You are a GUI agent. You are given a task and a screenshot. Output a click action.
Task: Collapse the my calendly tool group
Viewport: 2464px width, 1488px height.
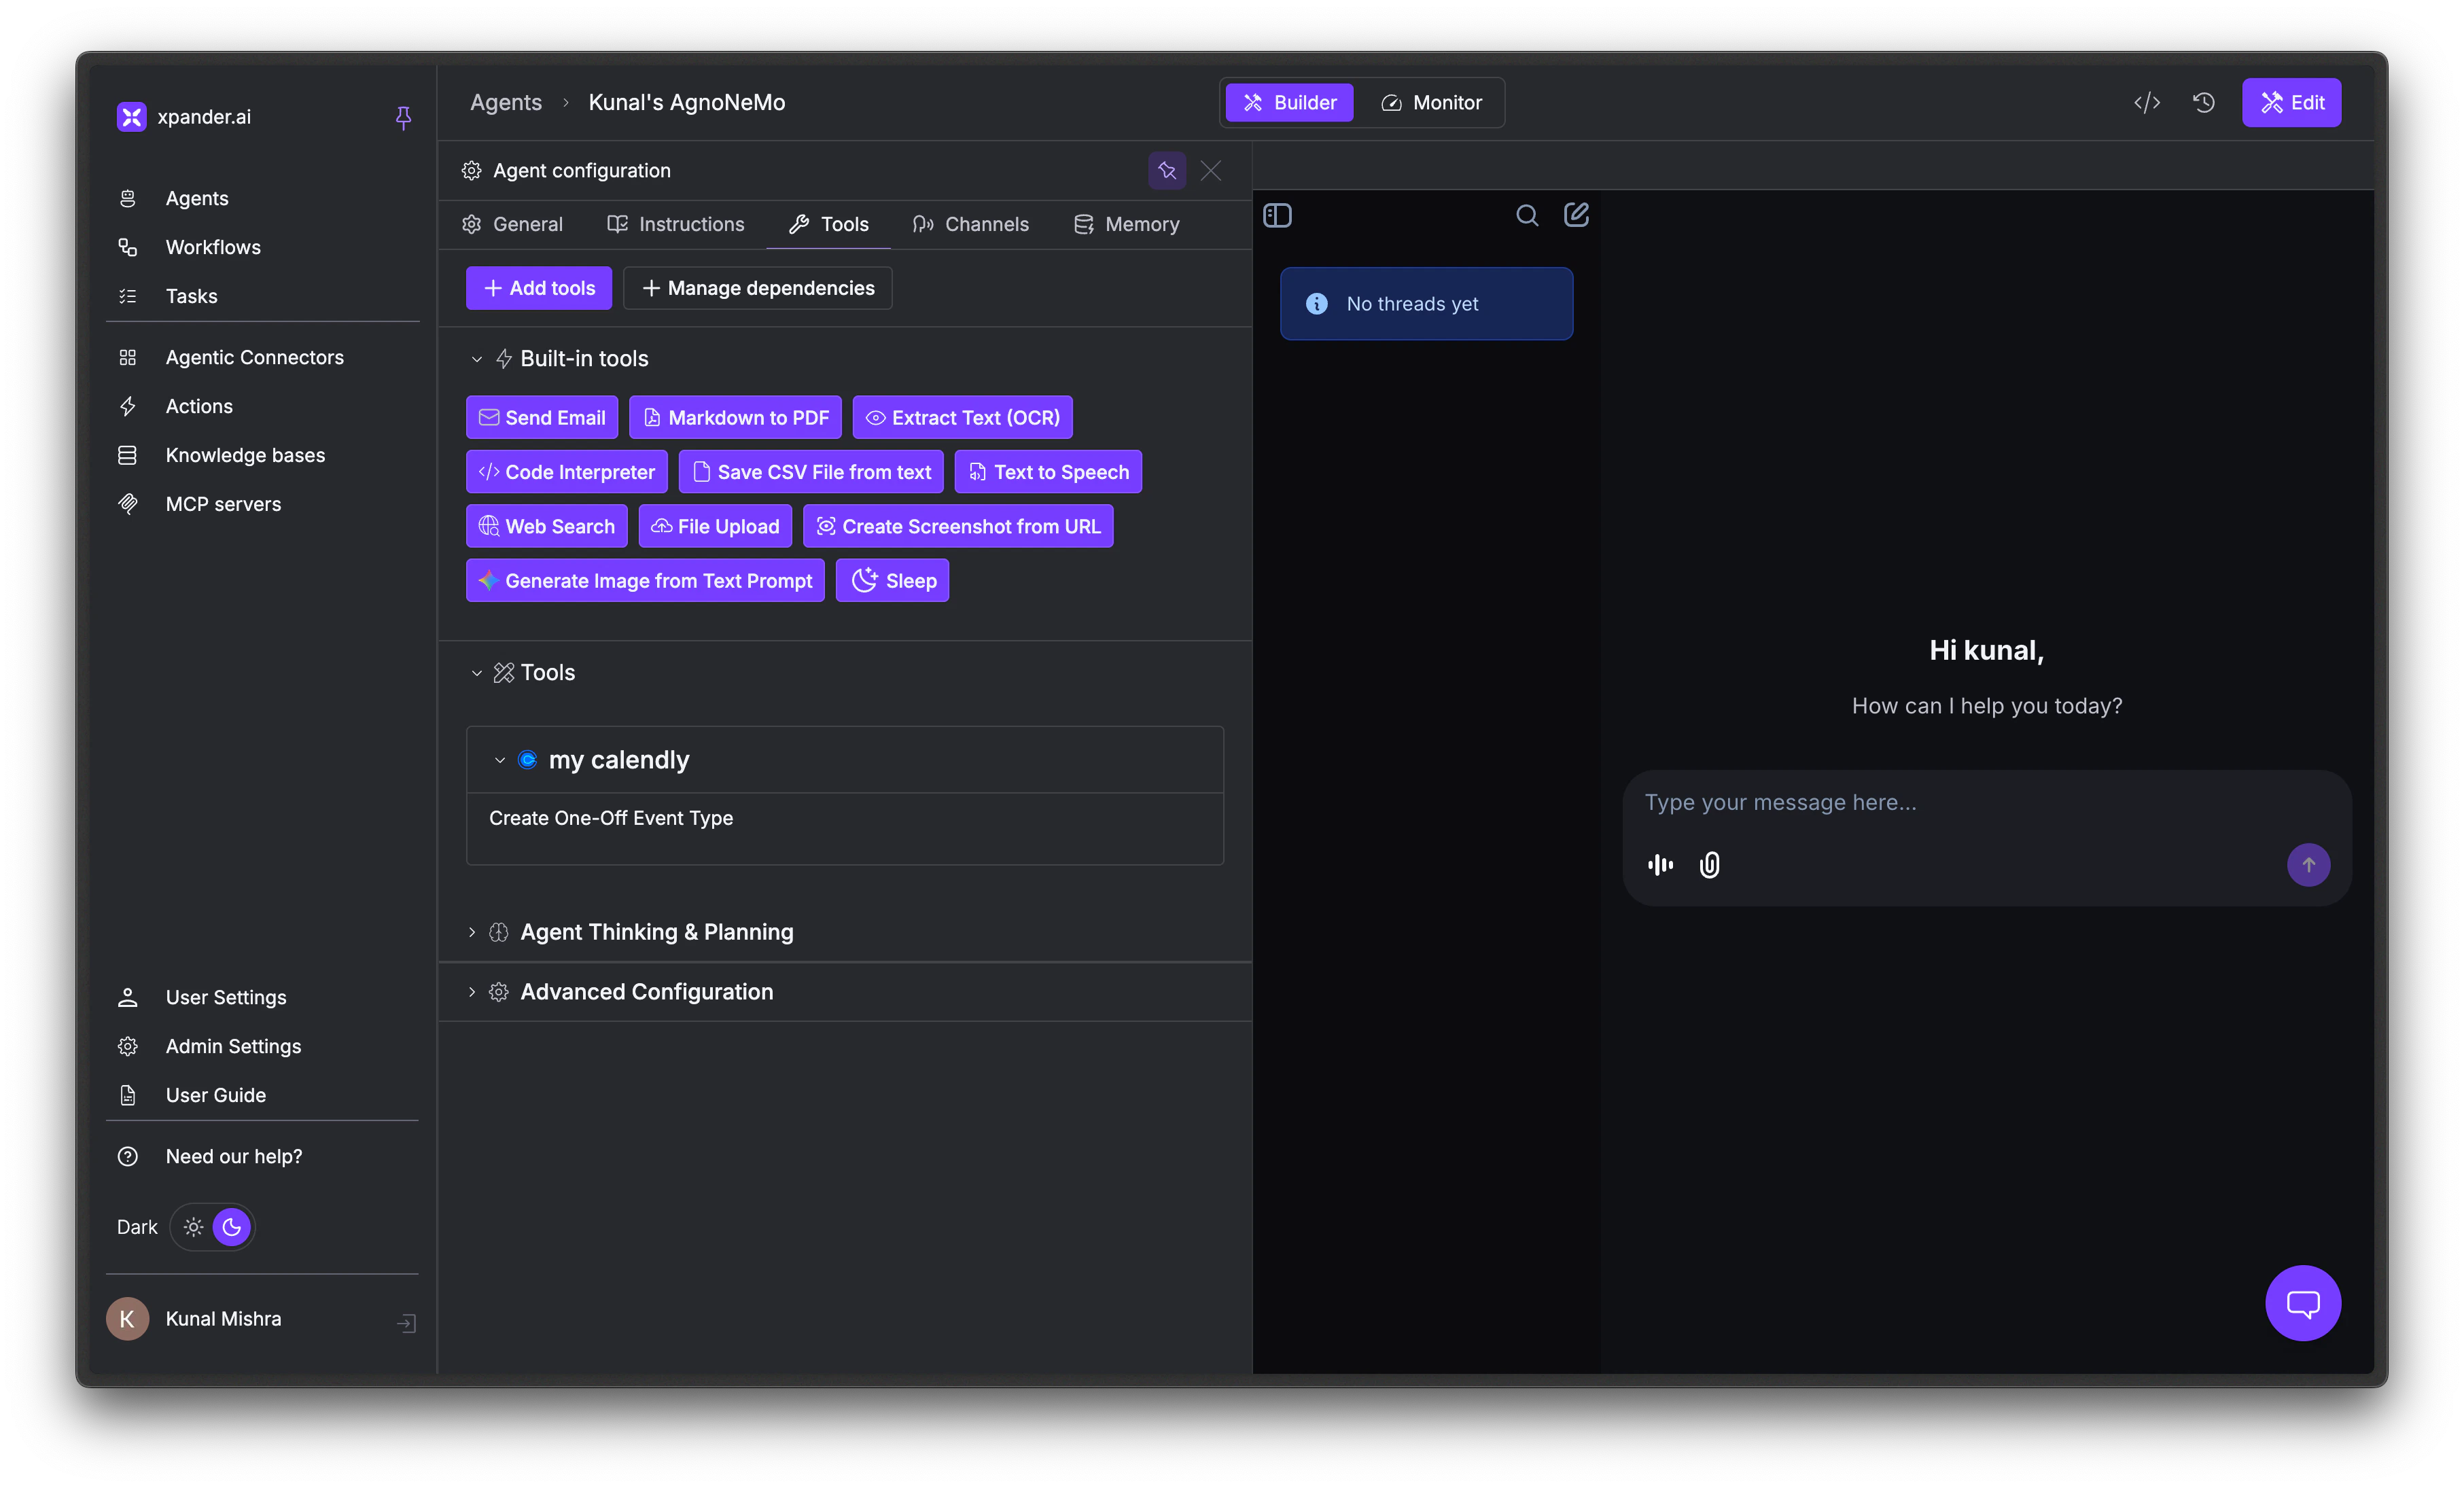[x=499, y=760]
